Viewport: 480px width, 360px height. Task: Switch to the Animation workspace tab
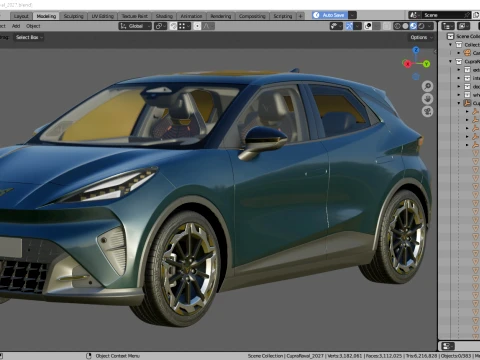coord(191,16)
